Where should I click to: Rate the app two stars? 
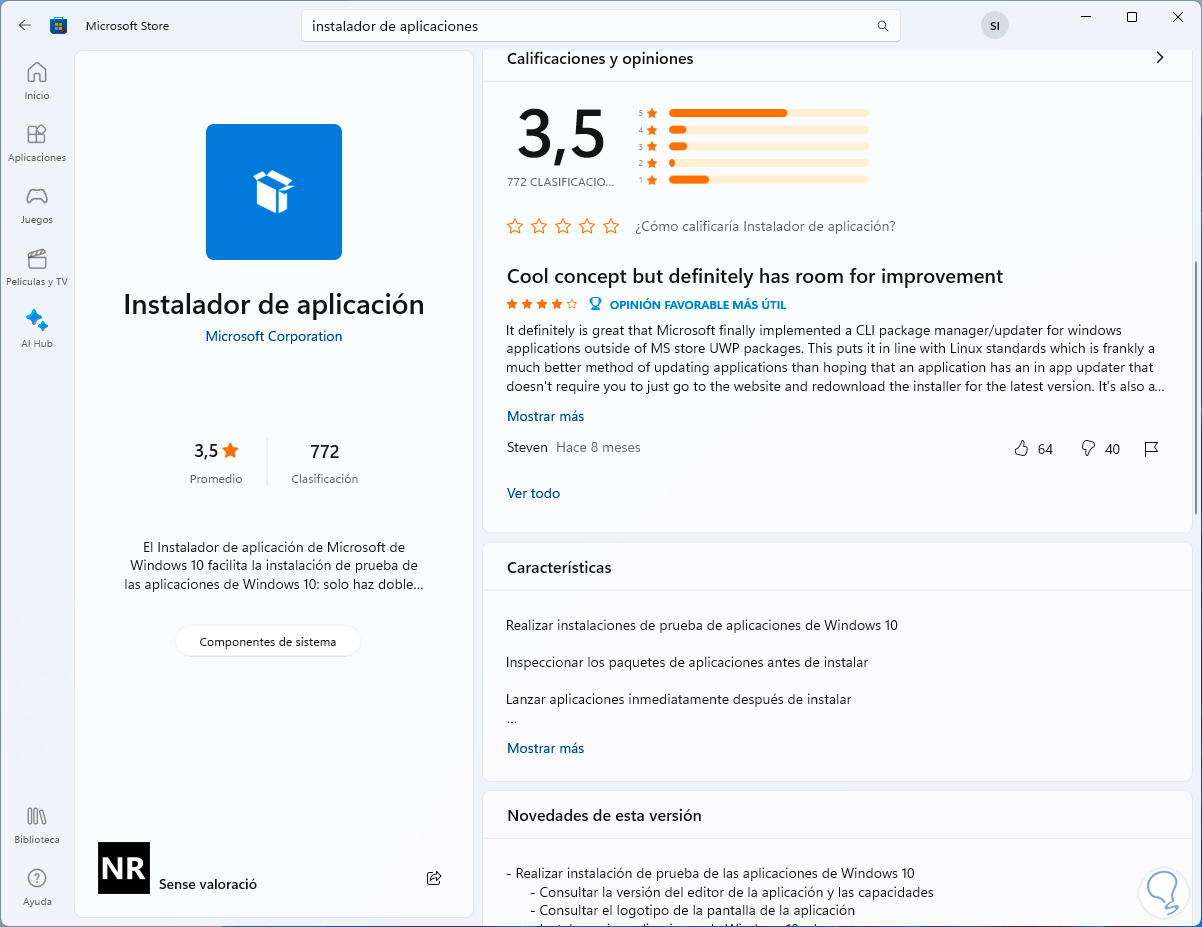tap(539, 226)
